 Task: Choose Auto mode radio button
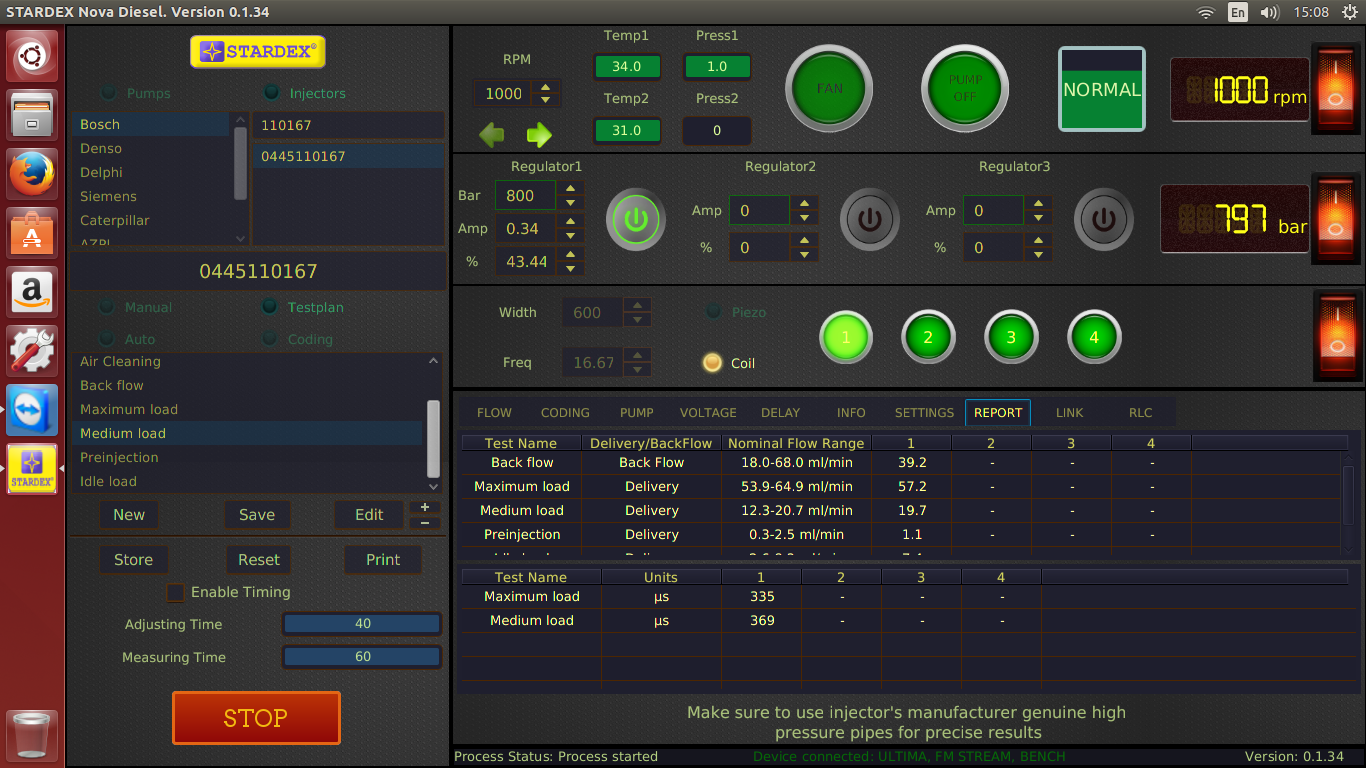coord(107,339)
